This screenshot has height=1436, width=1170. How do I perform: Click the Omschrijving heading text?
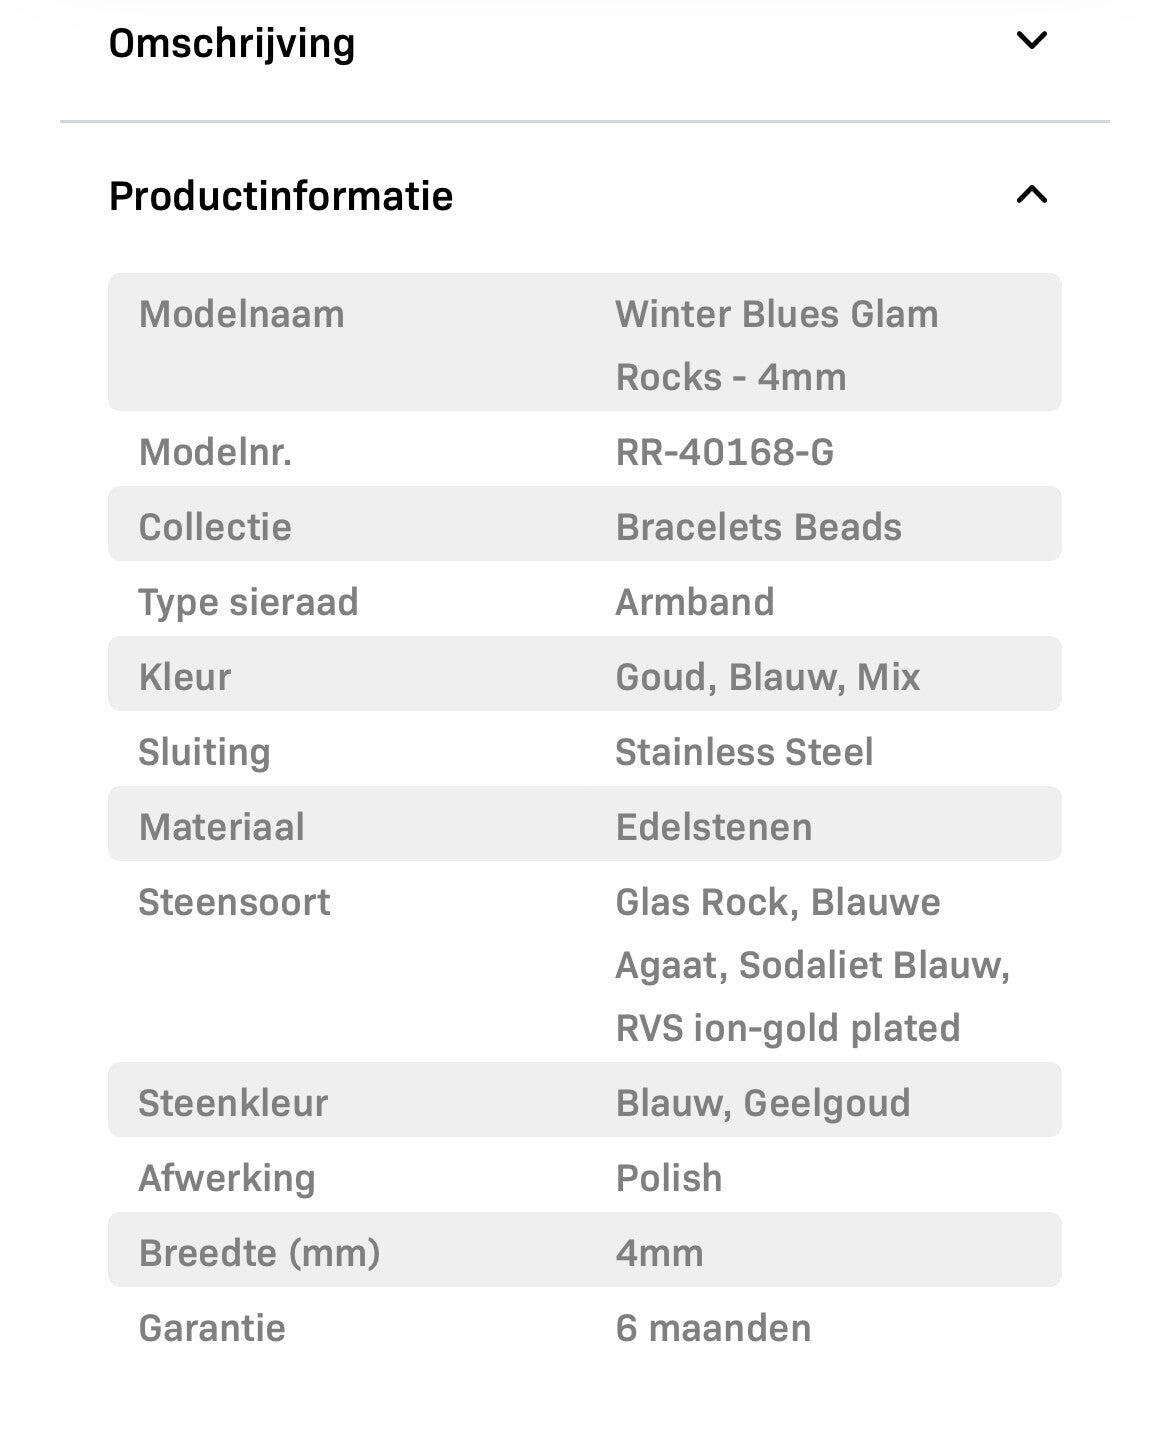[x=232, y=43]
